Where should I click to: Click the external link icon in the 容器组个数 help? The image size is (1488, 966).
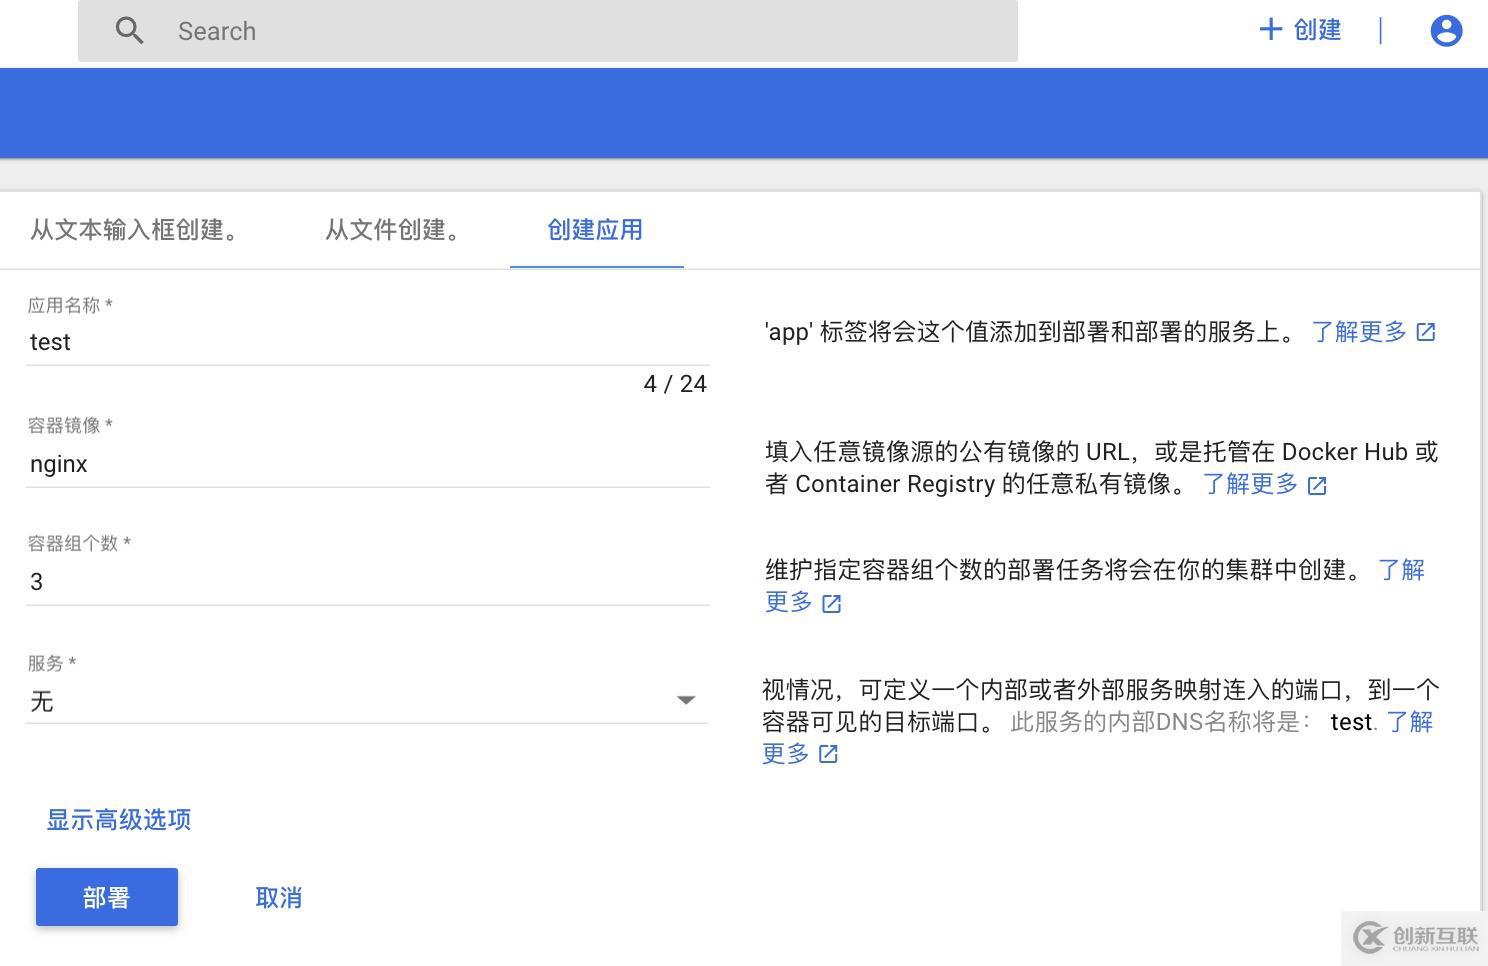coord(830,603)
